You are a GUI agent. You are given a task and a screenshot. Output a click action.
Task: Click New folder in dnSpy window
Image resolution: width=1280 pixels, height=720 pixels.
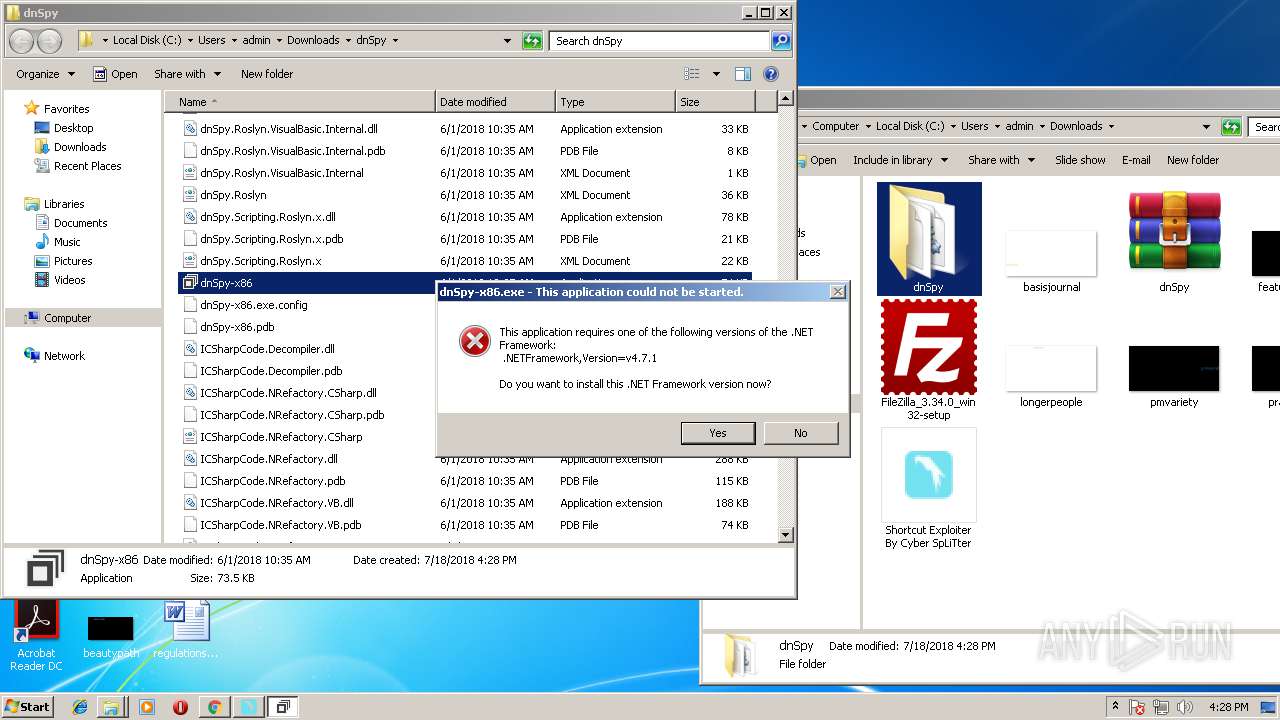click(267, 74)
